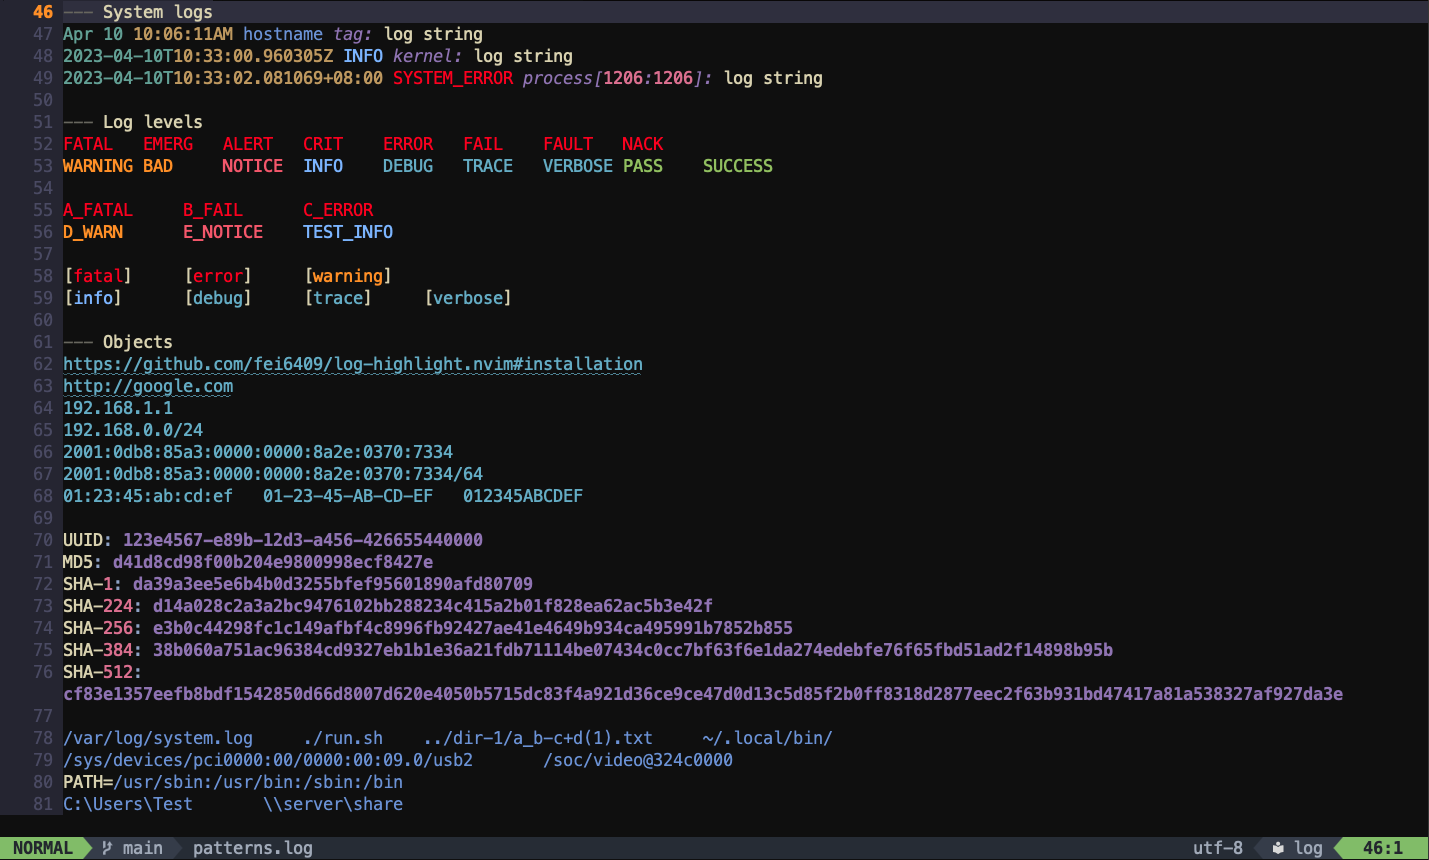Click the 46:1 cursor position indicator
Viewport: 1429px width, 860px height.
tap(1383, 848)
